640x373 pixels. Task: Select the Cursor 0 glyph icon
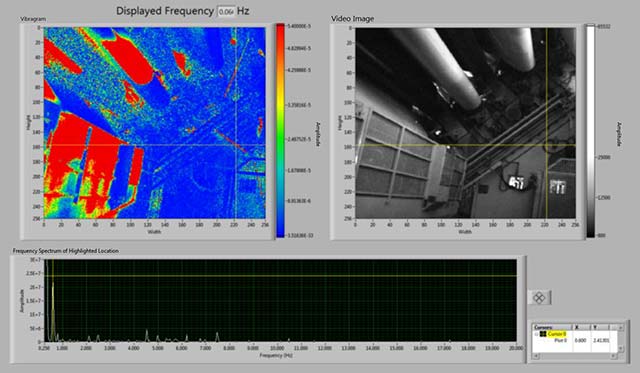(x=543, y=334)
